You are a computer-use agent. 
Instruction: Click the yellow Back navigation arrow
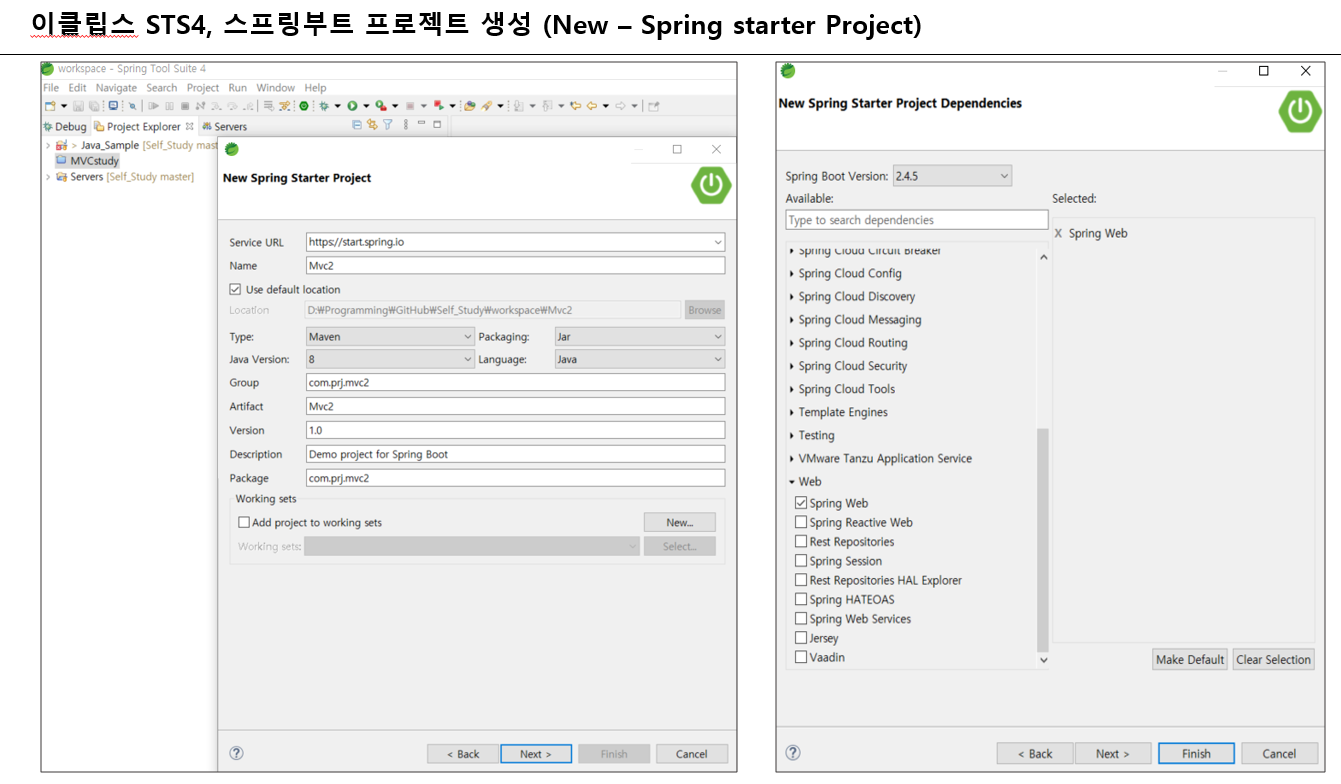[593, 106]
